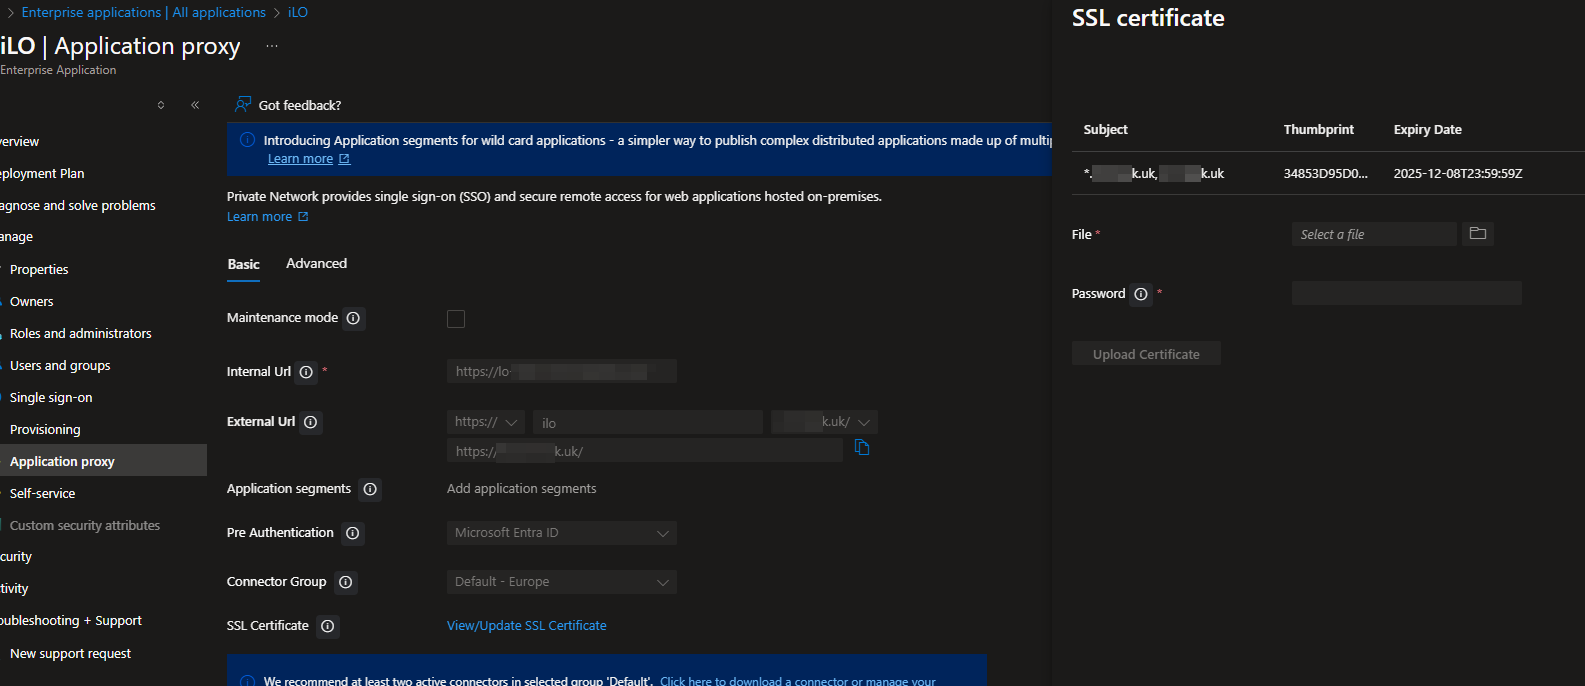Screen dimensions: 1585x686
Task: Open the external URL domain dropdown
Action: [825, 422]
